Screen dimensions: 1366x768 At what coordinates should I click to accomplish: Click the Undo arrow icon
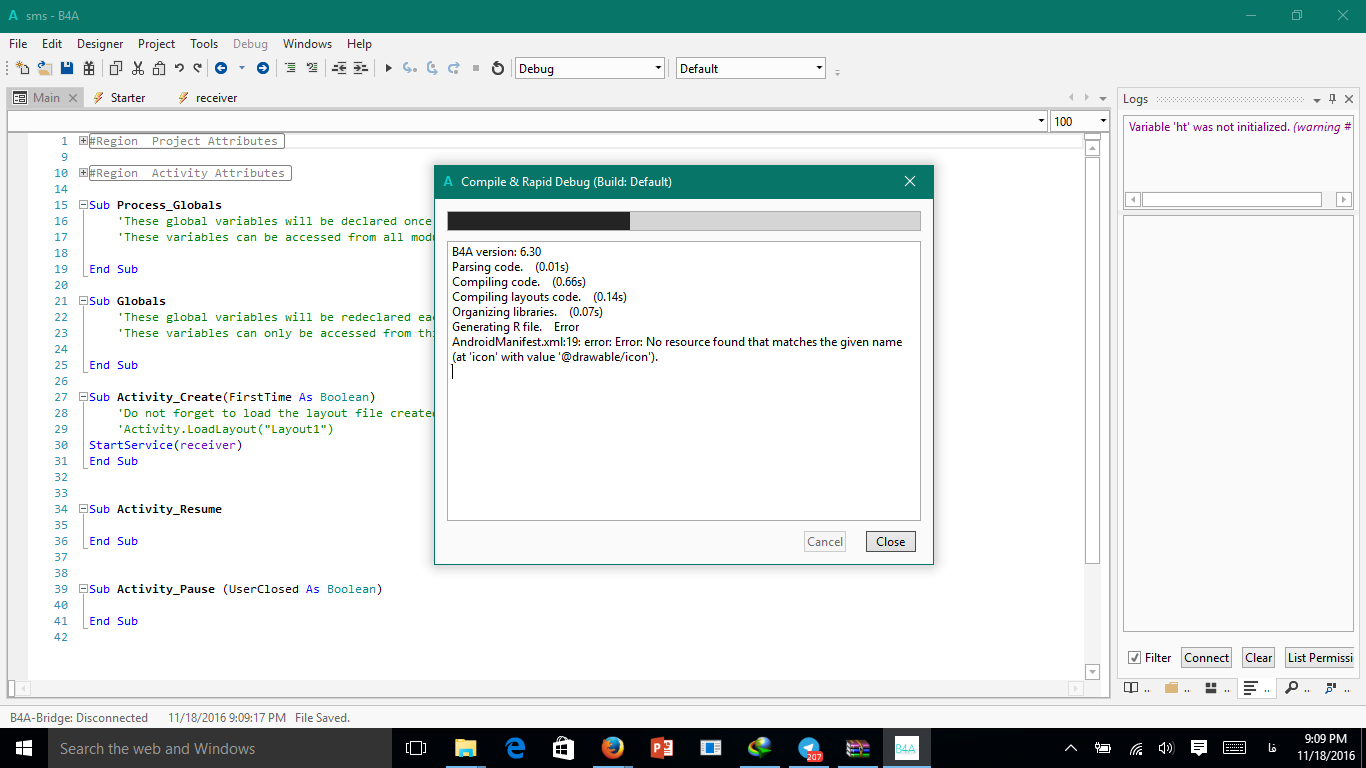[x=179, y=68]
